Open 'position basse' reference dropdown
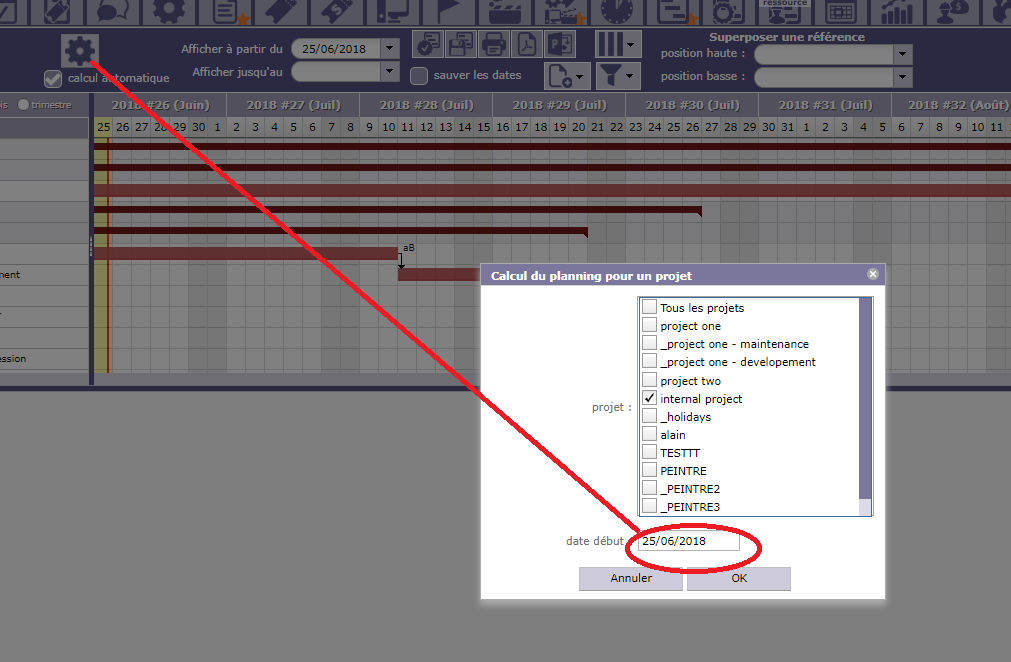The height and width of the screenshot is (662, 1011). [903, 77]
